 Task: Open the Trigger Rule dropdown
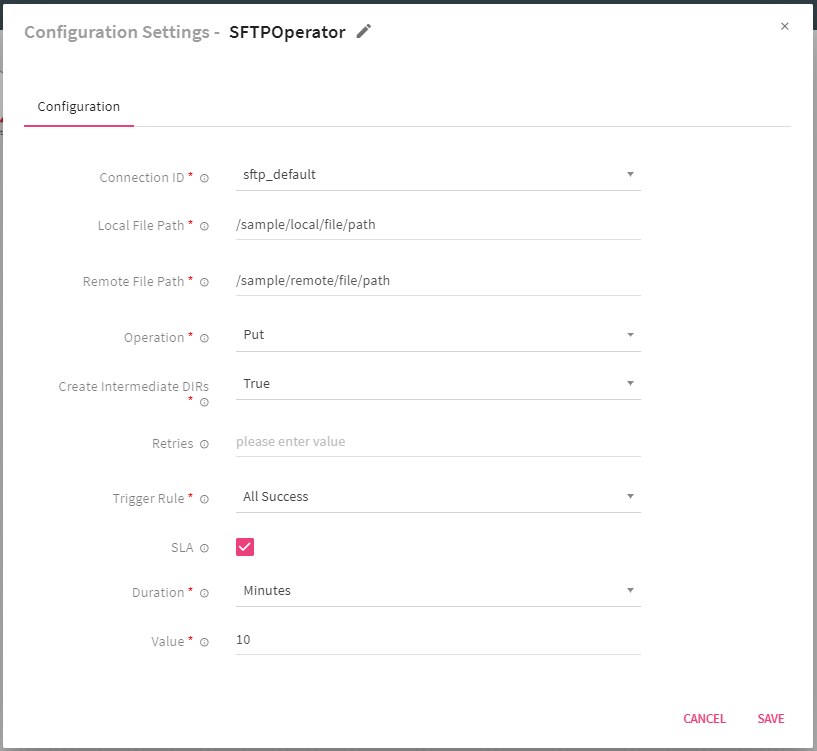(x=437, y=497)
